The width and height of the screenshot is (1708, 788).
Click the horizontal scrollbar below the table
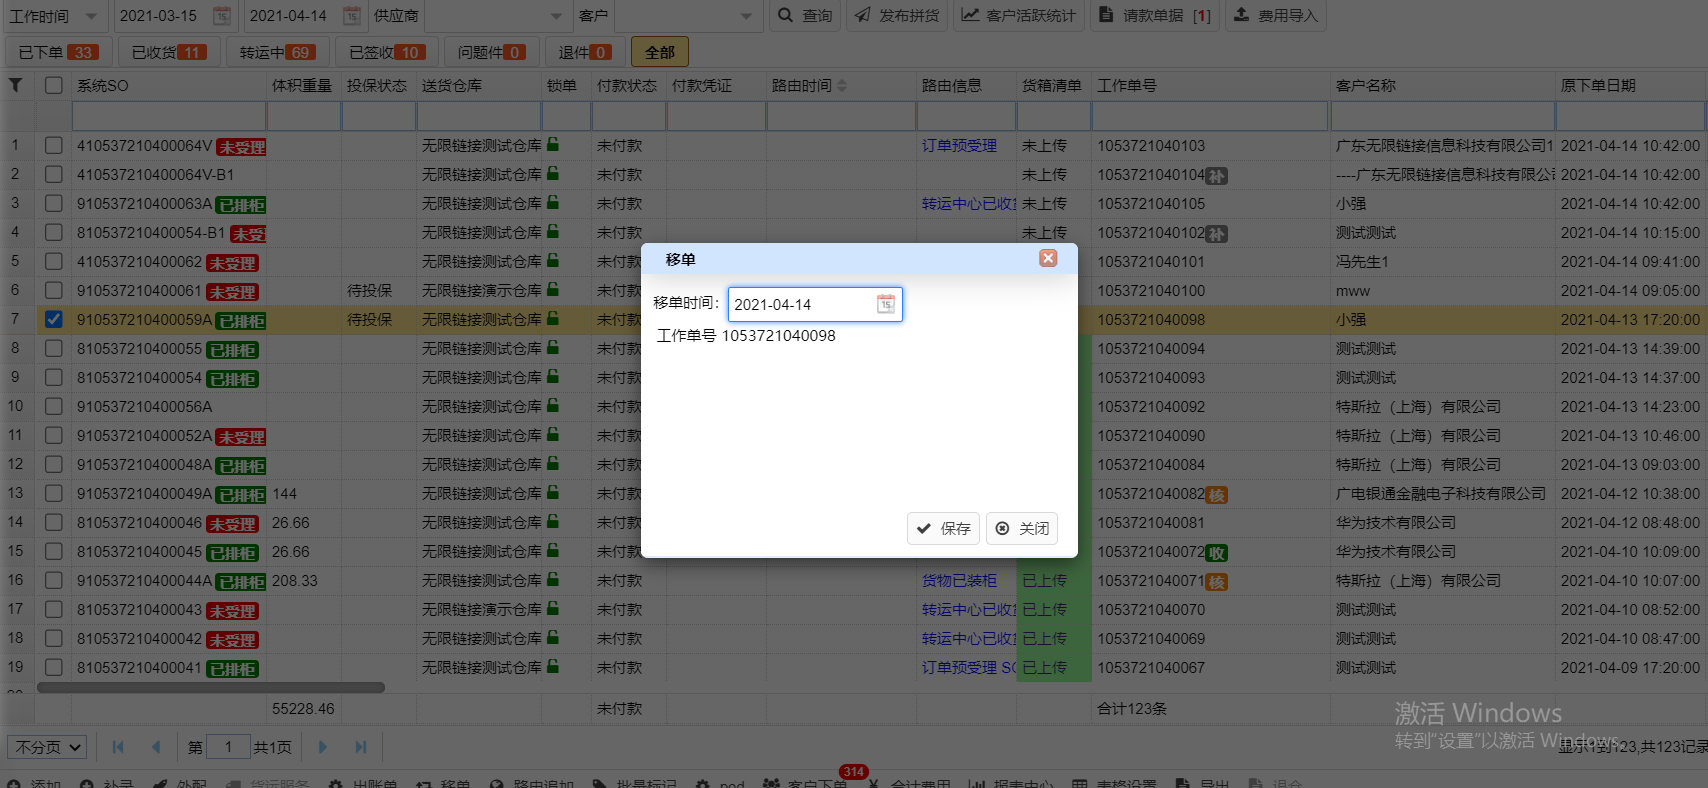(x=210, y=688)
